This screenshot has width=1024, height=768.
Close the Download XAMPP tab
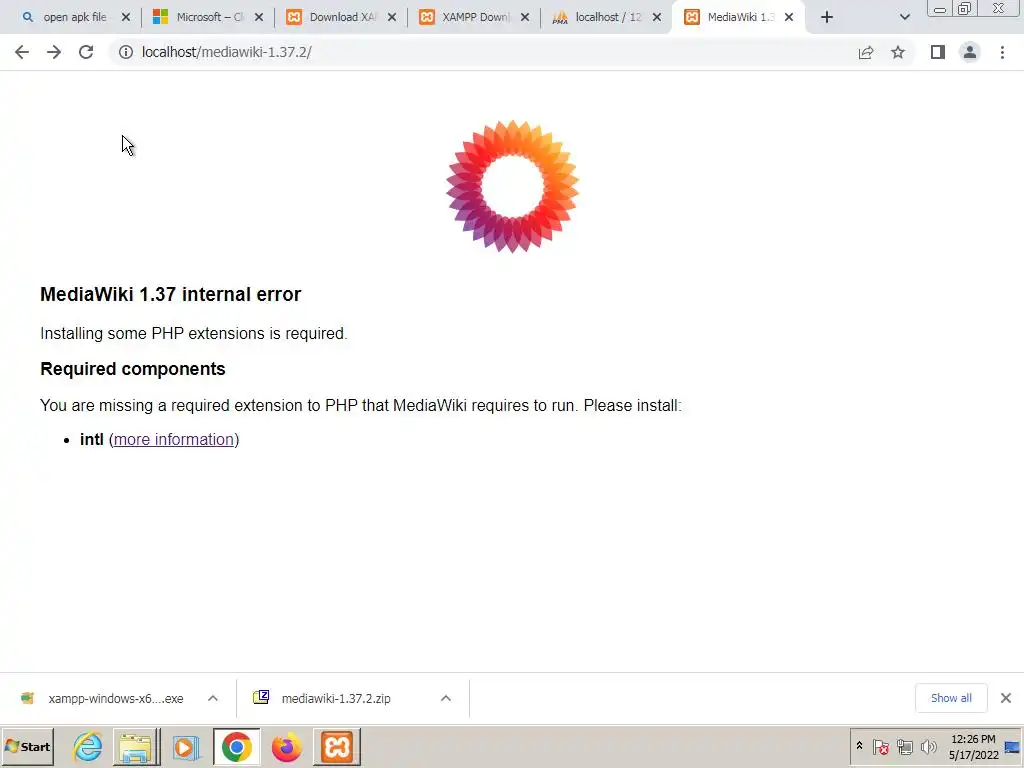coord(392,18)
